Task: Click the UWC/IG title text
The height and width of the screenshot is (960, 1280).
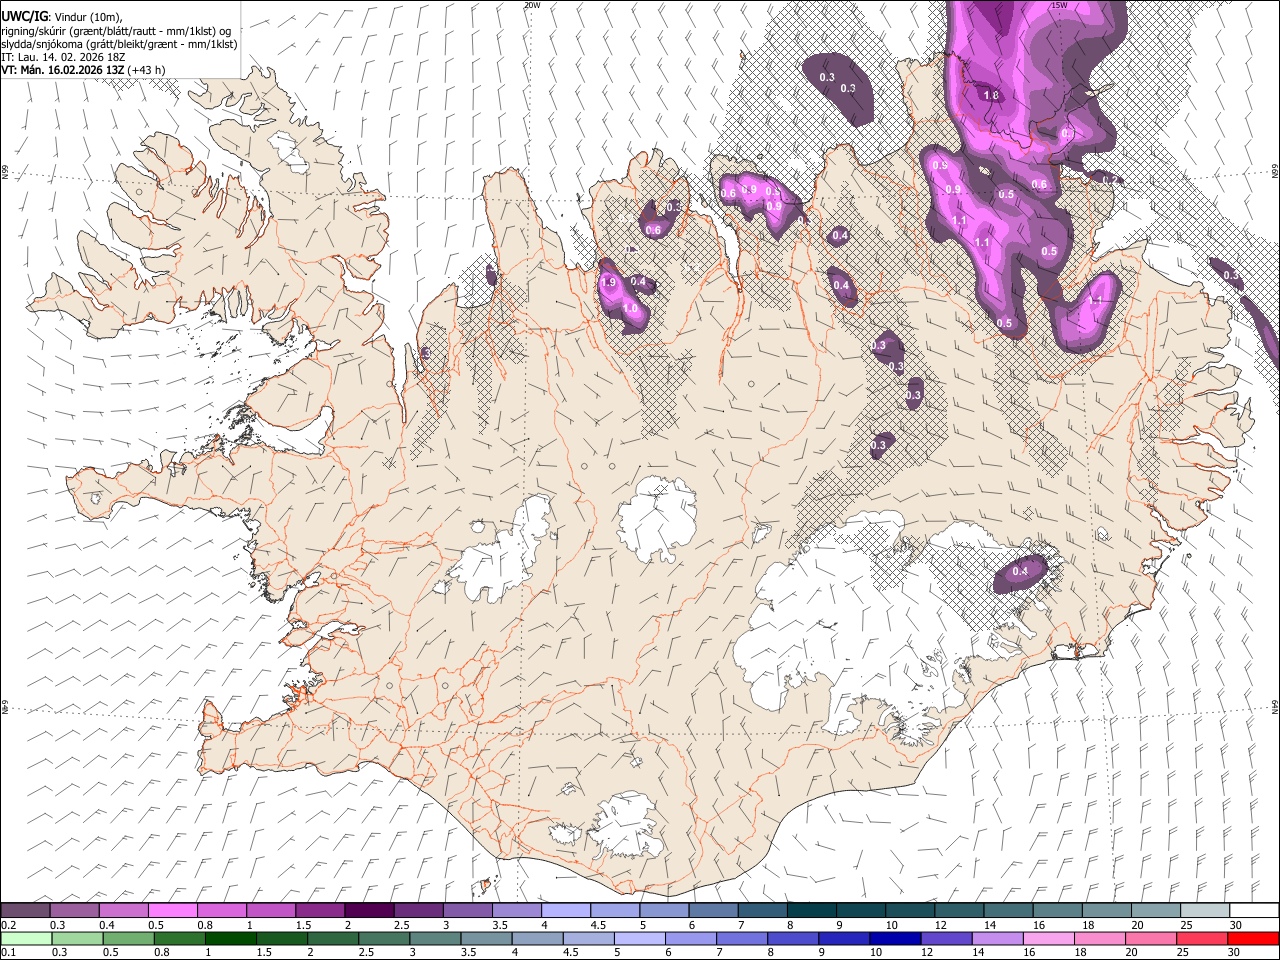Action: [24, 16]
